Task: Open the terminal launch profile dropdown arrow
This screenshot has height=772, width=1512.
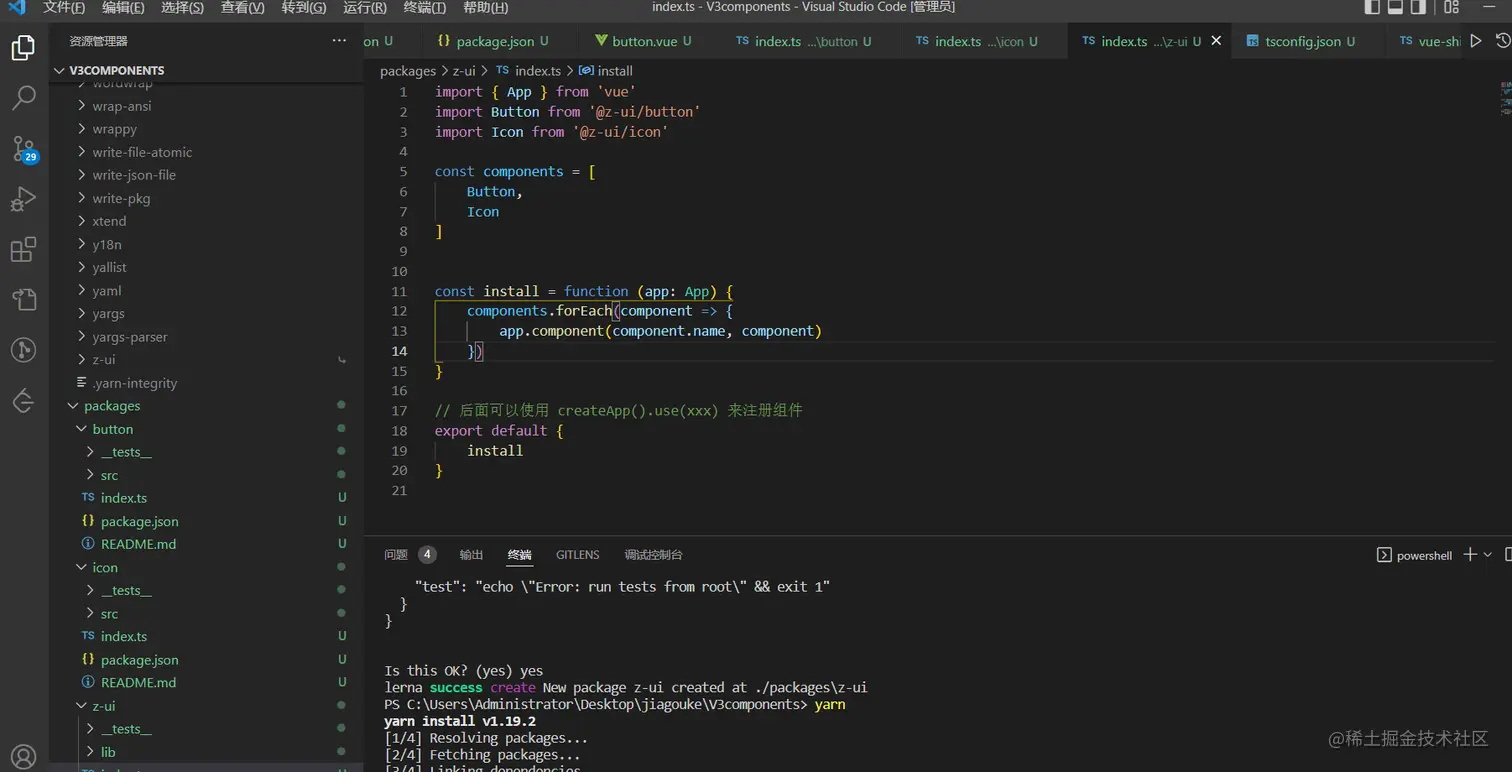Action: (1488, 555)
